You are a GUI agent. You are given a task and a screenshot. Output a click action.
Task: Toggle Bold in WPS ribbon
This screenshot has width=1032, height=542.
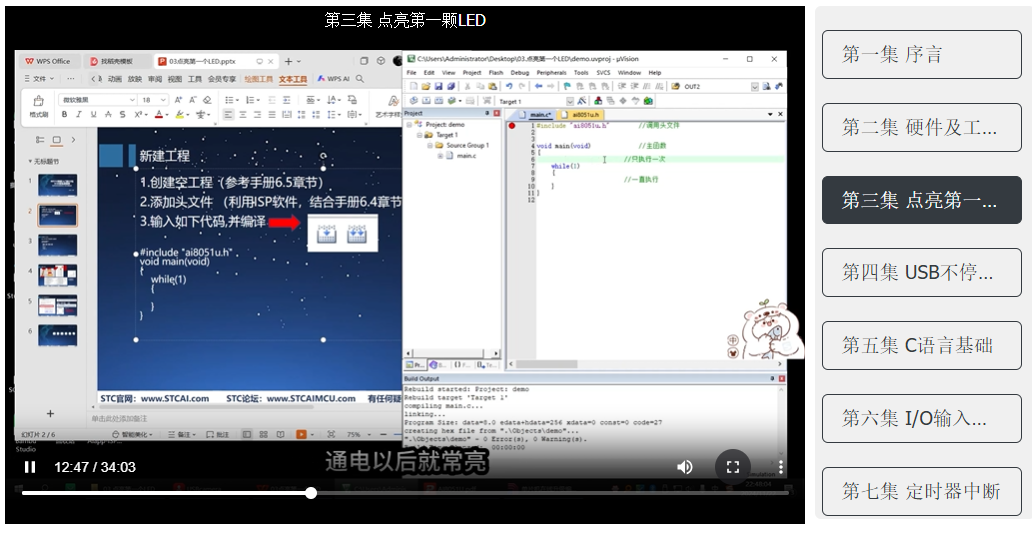tap(64, 114)
